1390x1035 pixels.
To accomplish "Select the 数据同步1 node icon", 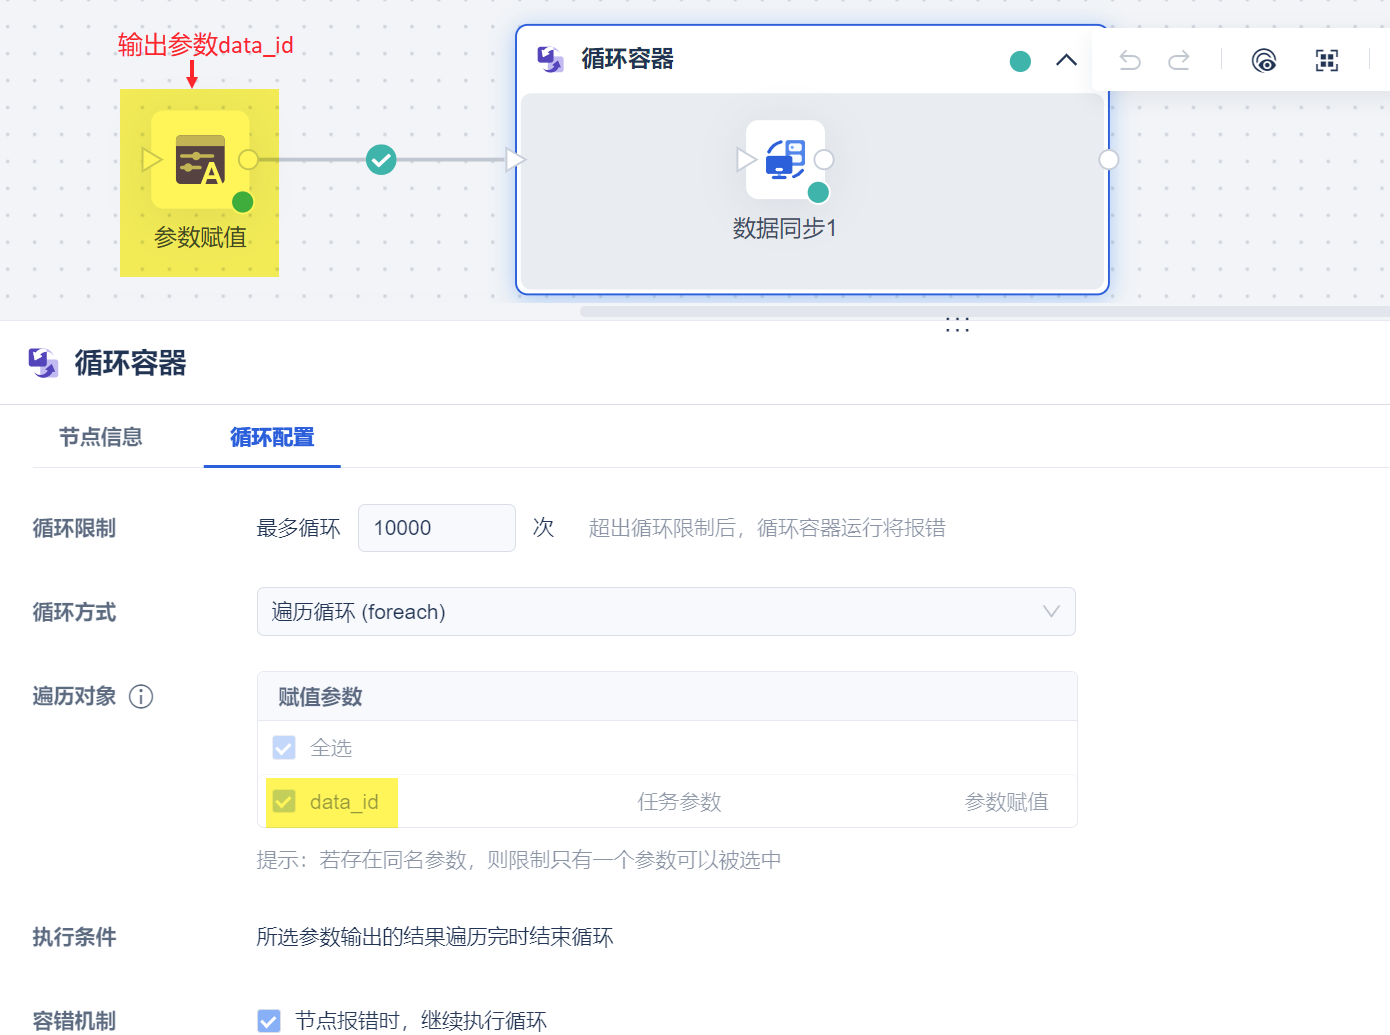I will point(786,160).
